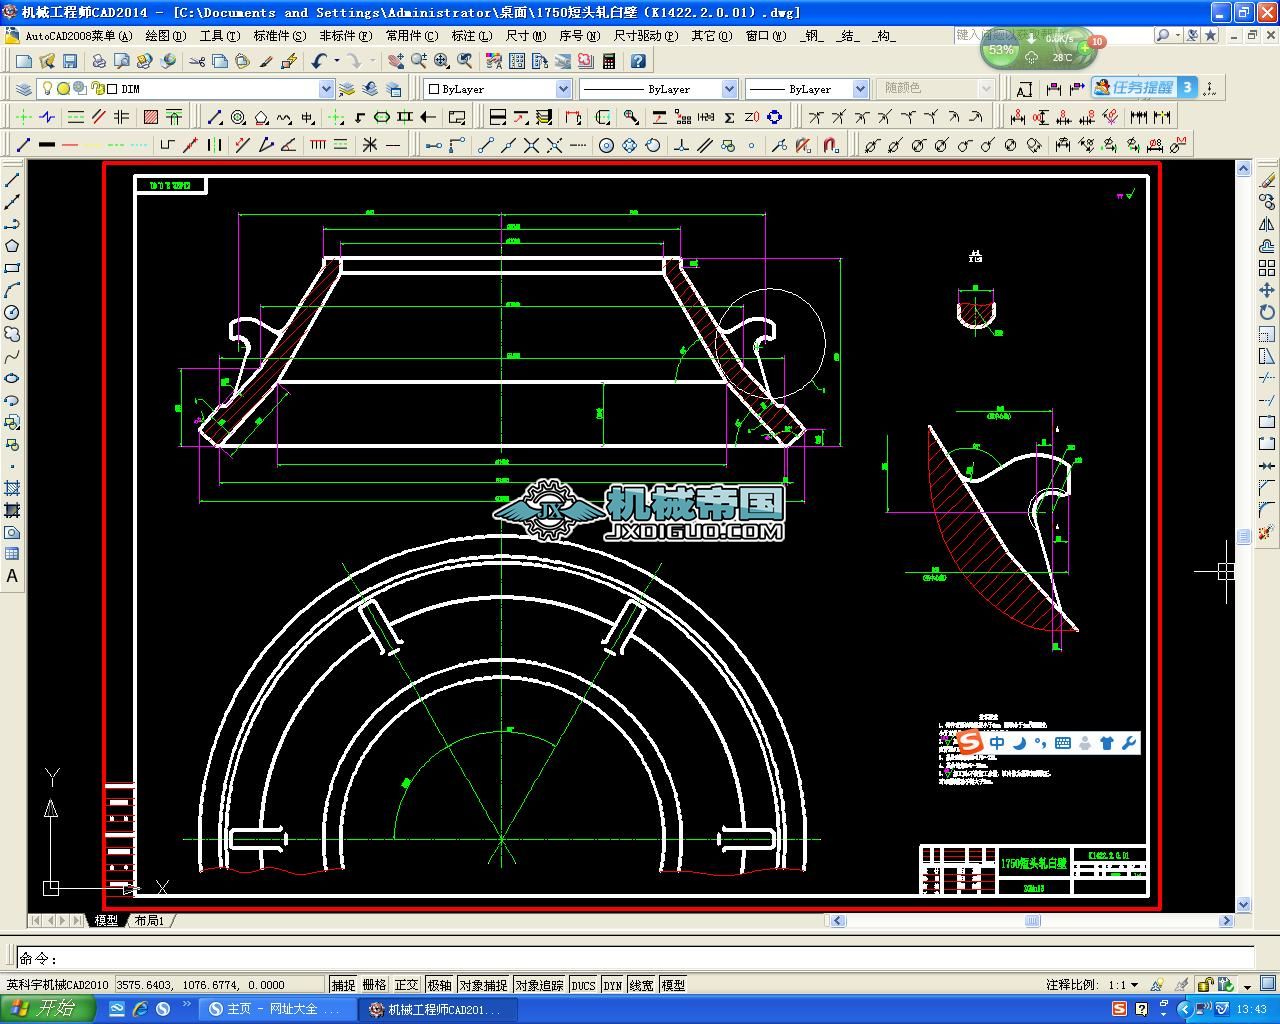Toggle 正交 ortho mode in the status bar
This screenshot has width=1280, height=1024.
click(406, 985)
